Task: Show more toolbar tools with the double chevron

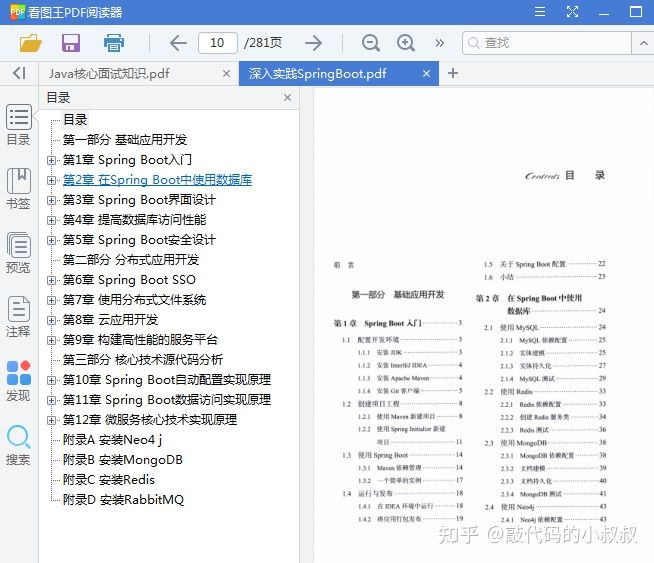Action: click(440, 43)
